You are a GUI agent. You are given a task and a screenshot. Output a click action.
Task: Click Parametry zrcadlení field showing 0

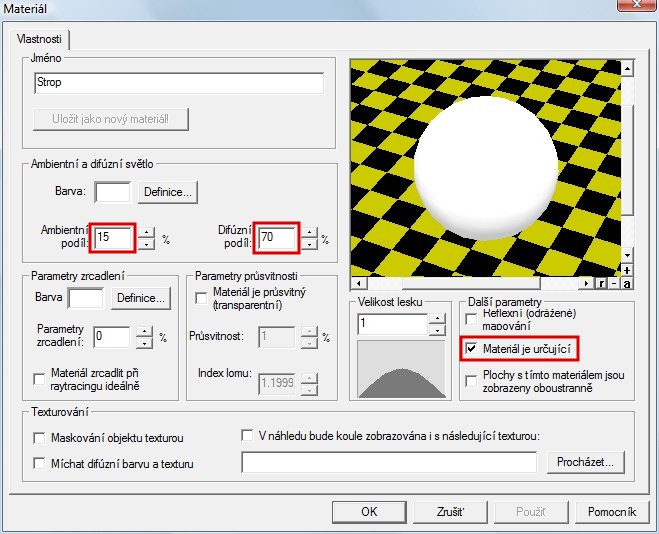click(112, 337)
